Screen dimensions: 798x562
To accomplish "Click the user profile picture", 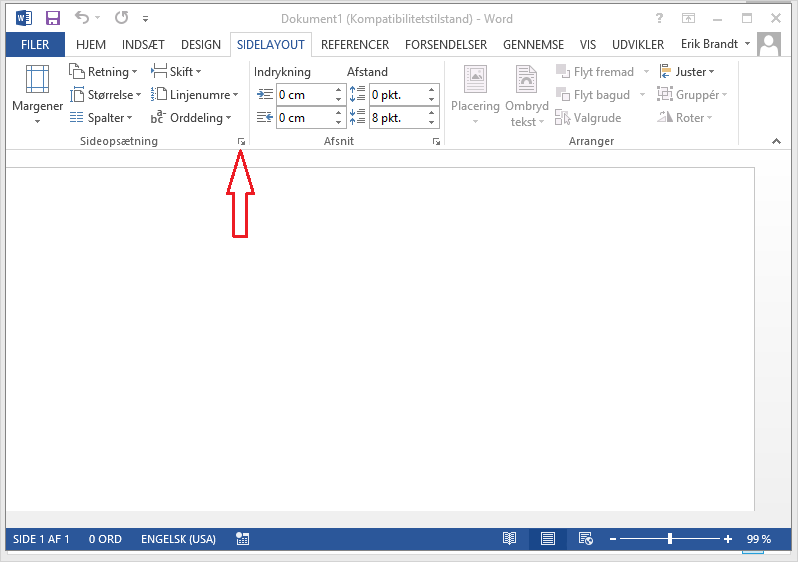I will pyautogui.click(x=769, y=44).
